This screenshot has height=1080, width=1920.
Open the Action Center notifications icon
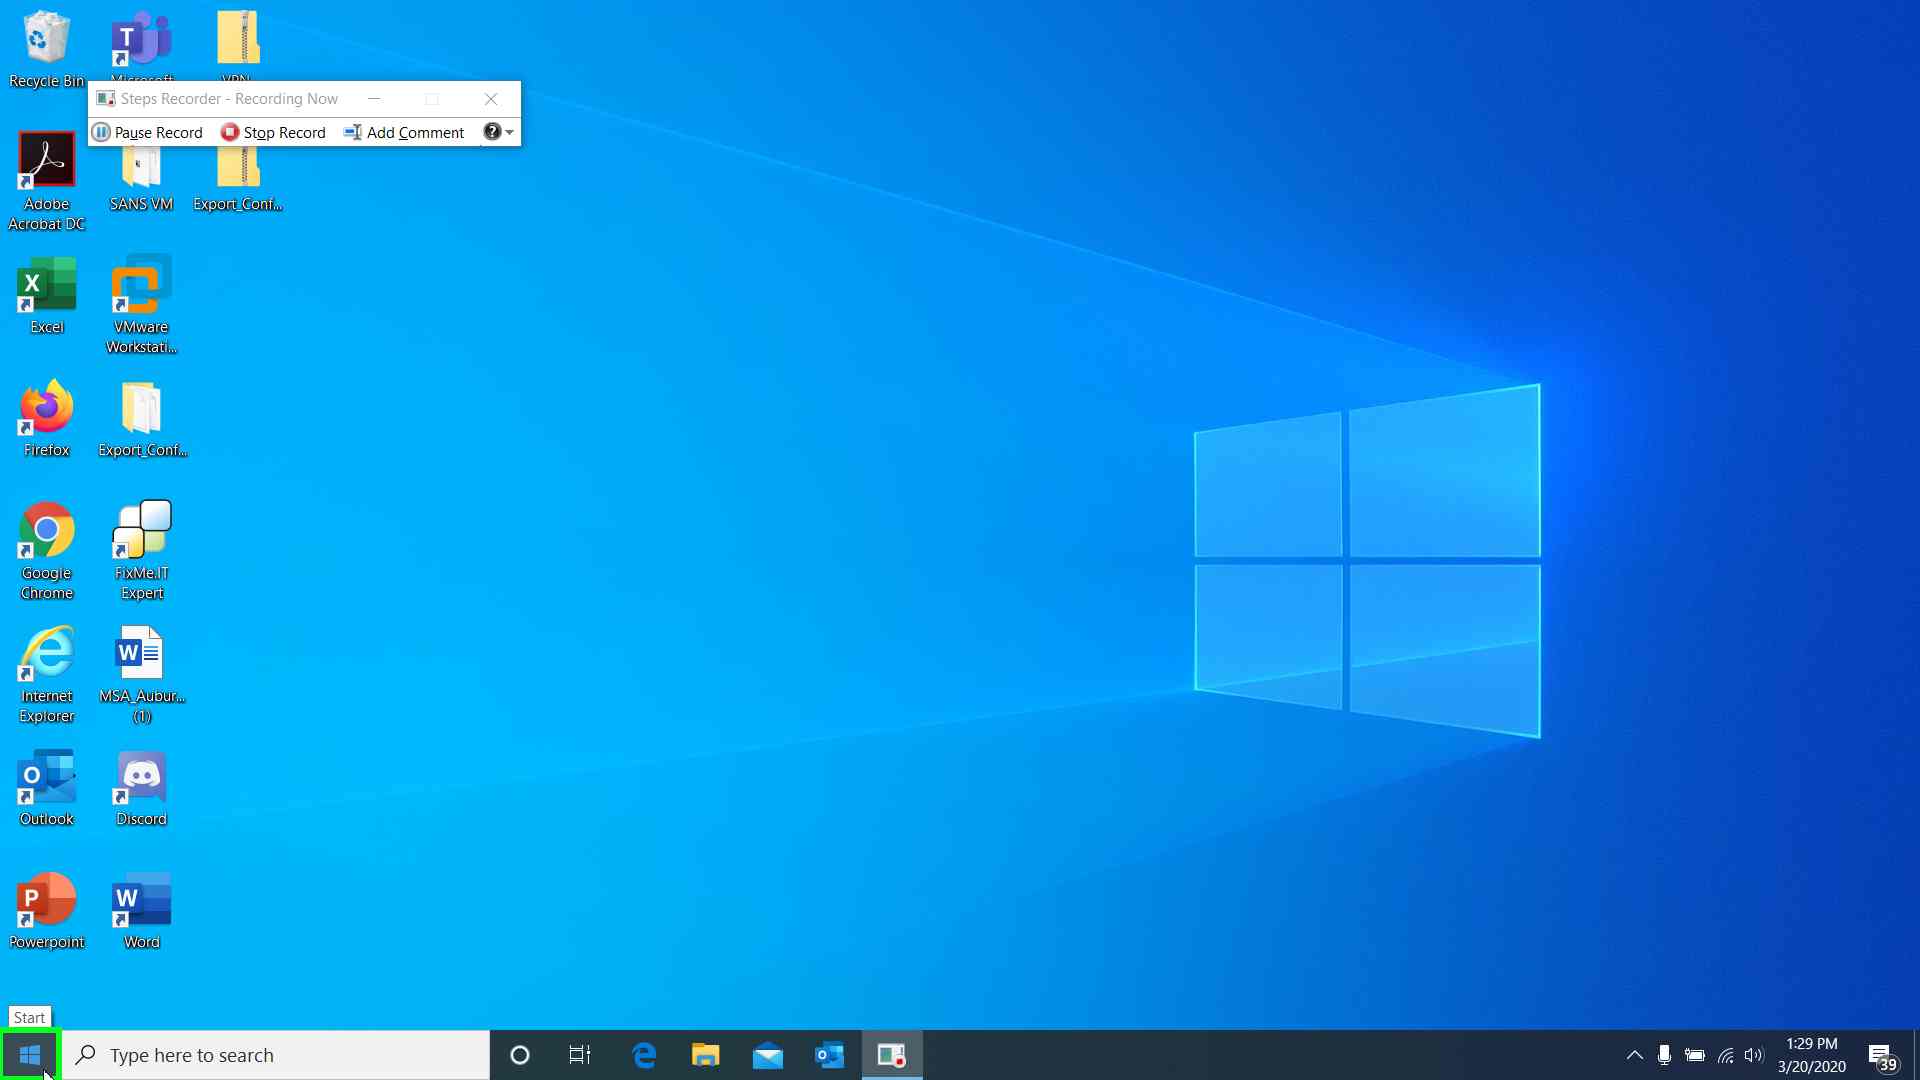pos(1882,1055)
